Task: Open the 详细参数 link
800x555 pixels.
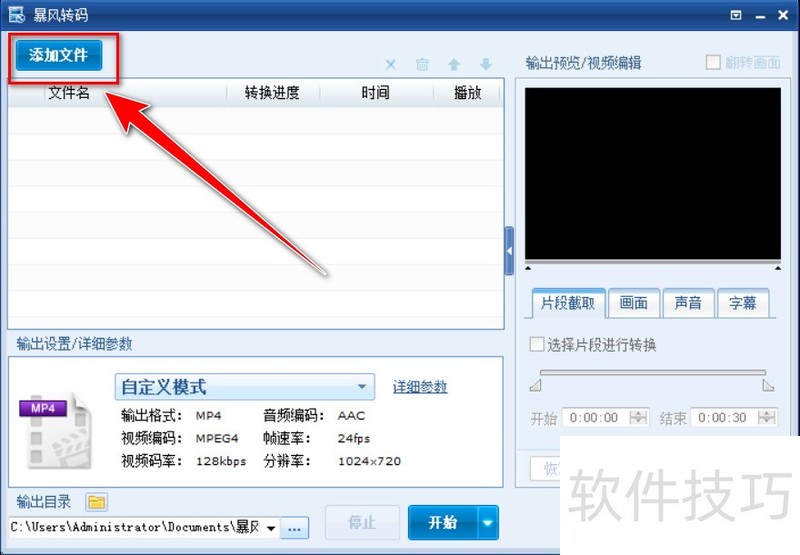Action: (420, 387)
